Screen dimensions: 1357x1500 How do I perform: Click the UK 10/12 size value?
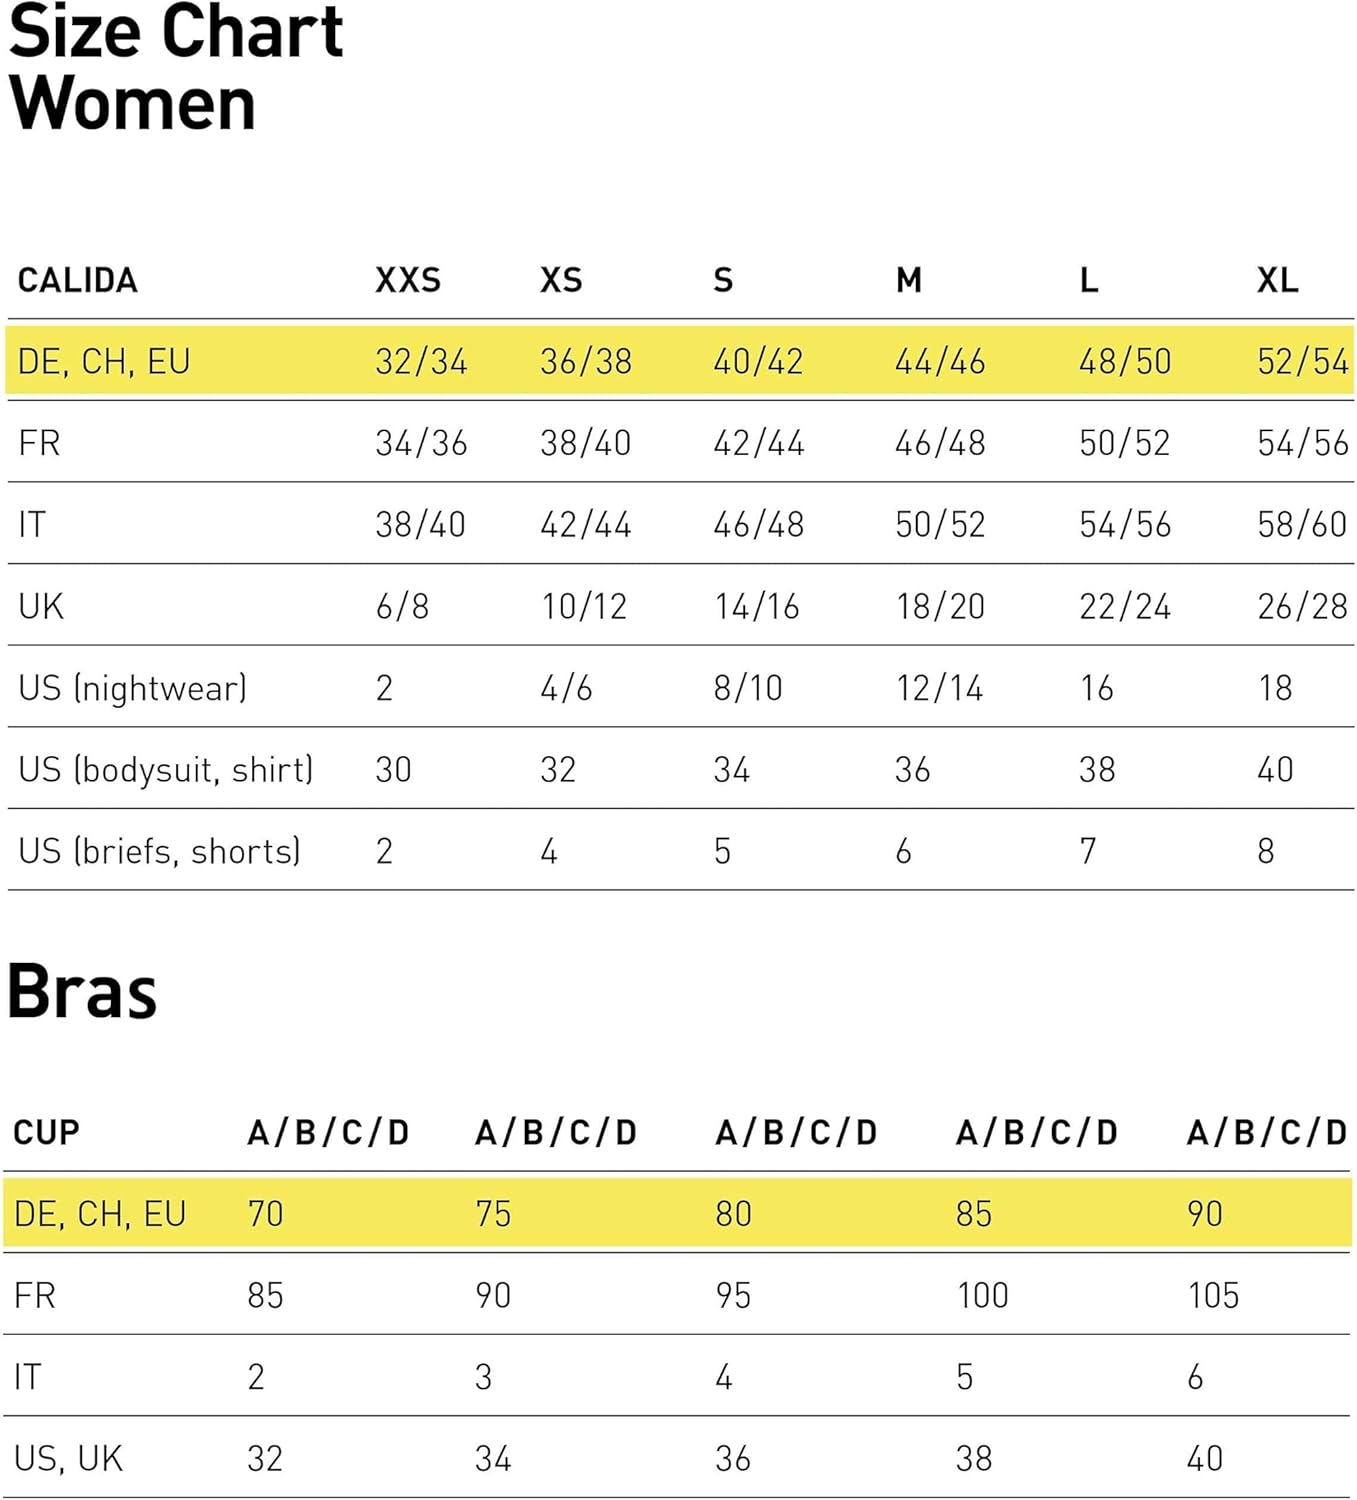pos(583,606)
